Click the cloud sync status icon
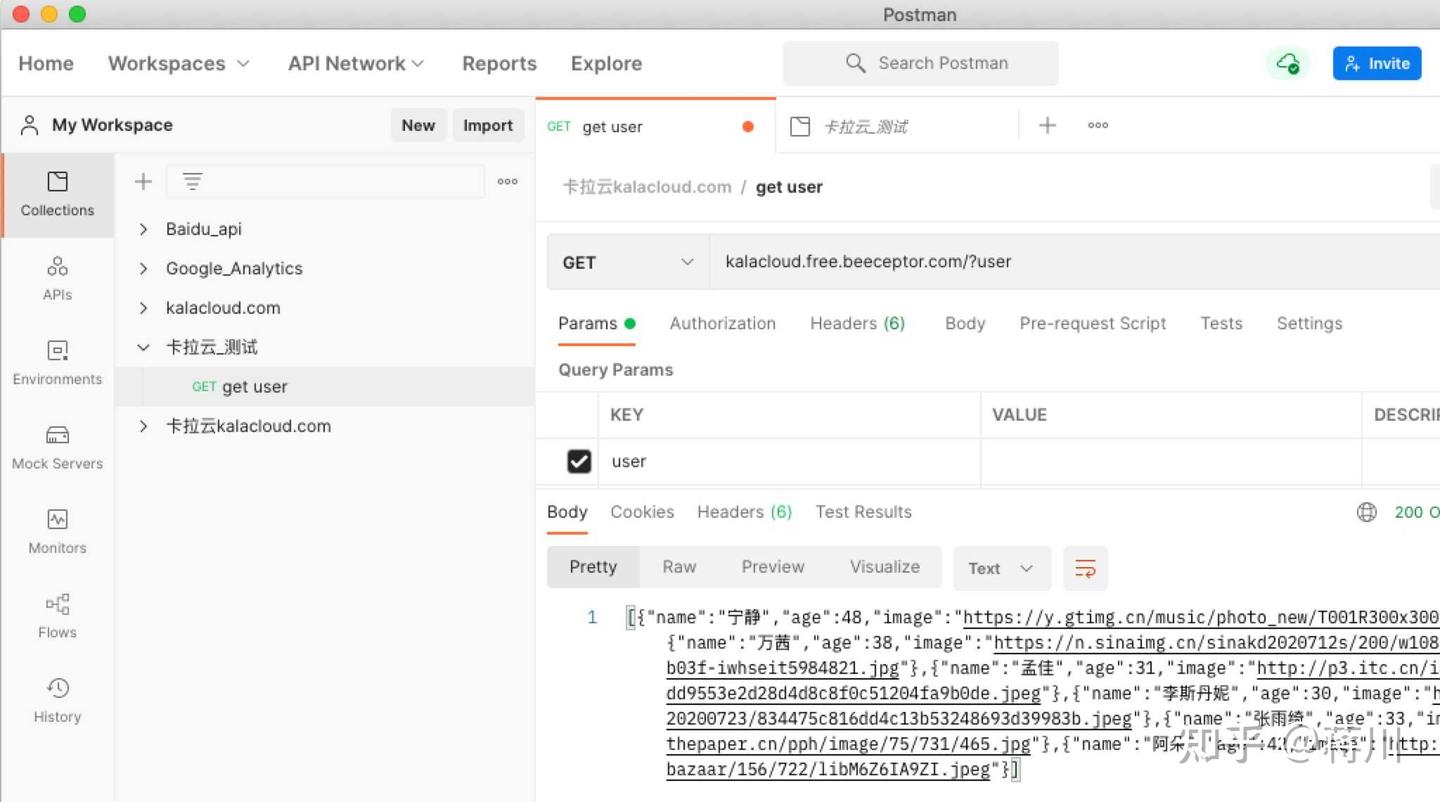Screen dimensions: 1440x802 click(1289, 62)
